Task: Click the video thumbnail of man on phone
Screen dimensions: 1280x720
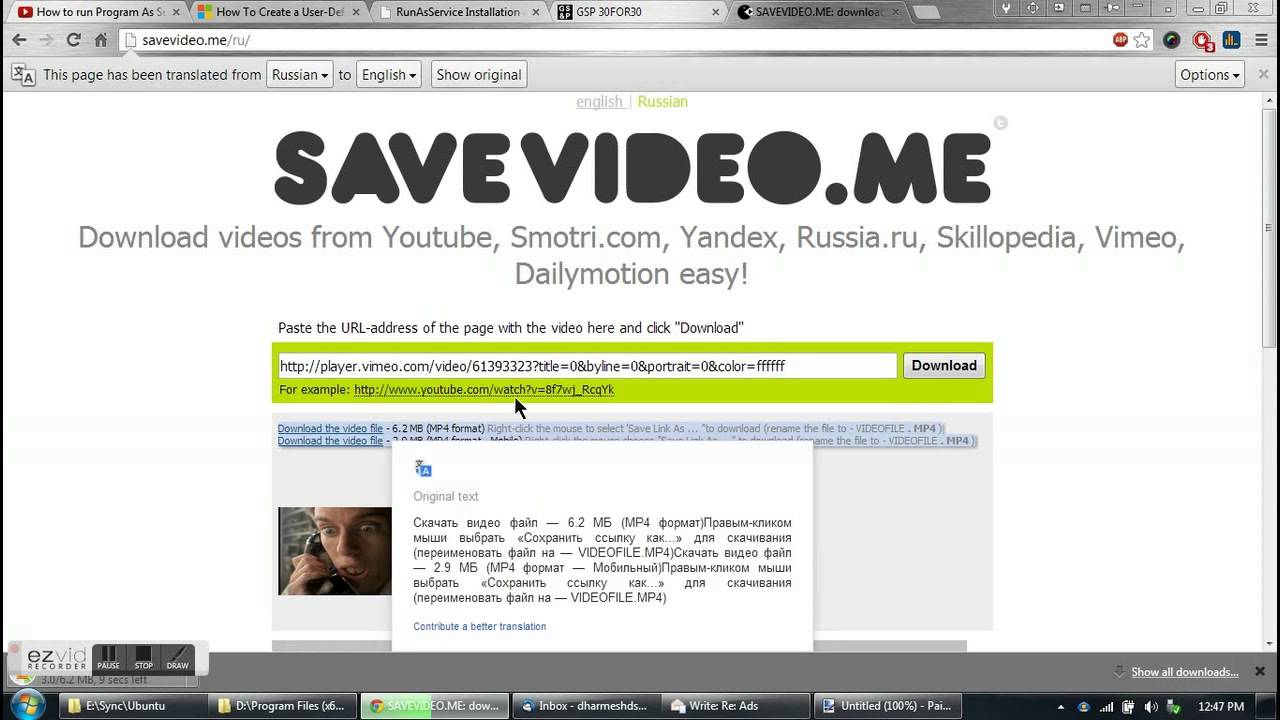Action: pyautogui.click(x=335, y=551)
